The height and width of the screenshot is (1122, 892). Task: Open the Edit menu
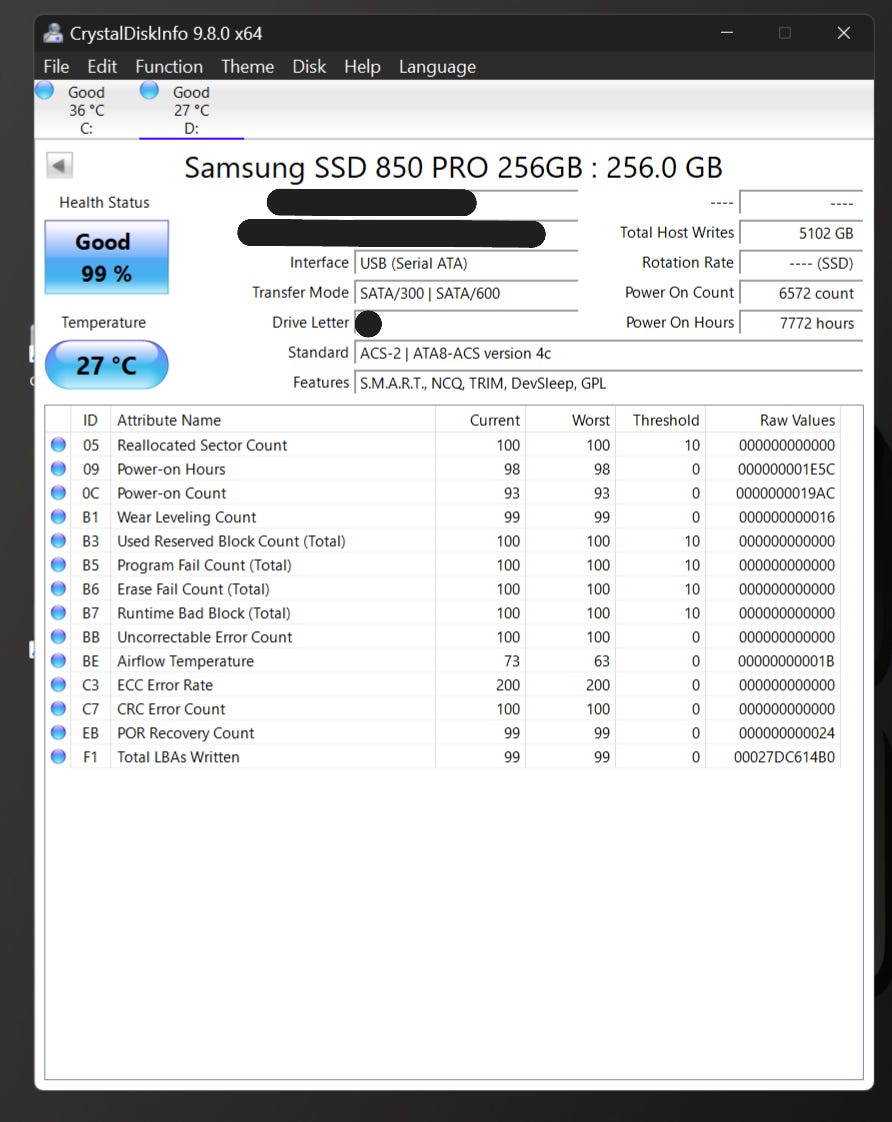(102, 67)
